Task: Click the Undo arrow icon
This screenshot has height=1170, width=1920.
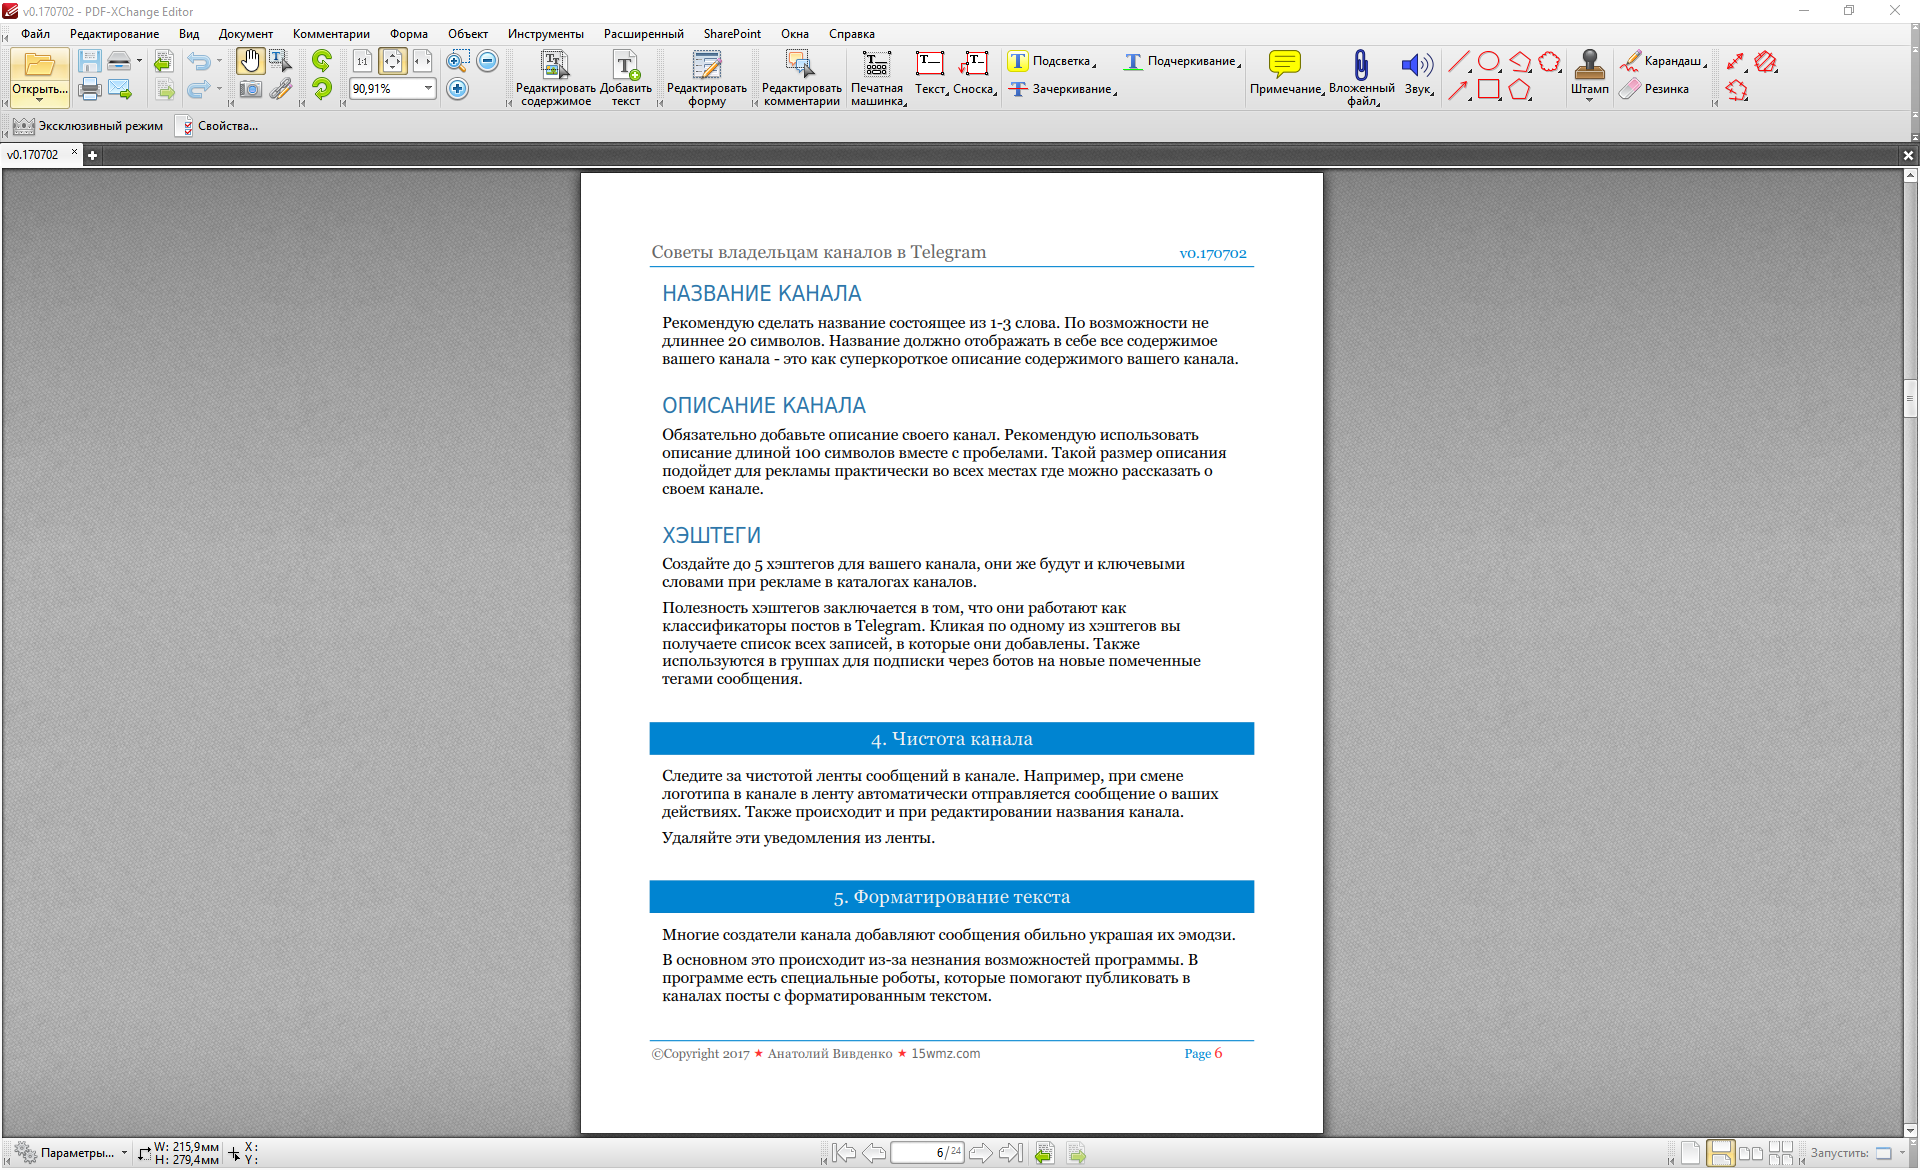Action: [x=199, y=62]
